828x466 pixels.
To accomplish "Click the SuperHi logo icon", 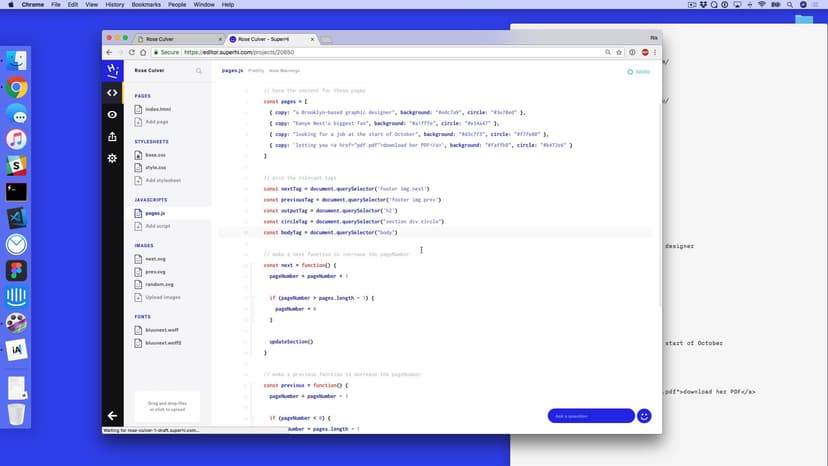I will click(112, 71).
